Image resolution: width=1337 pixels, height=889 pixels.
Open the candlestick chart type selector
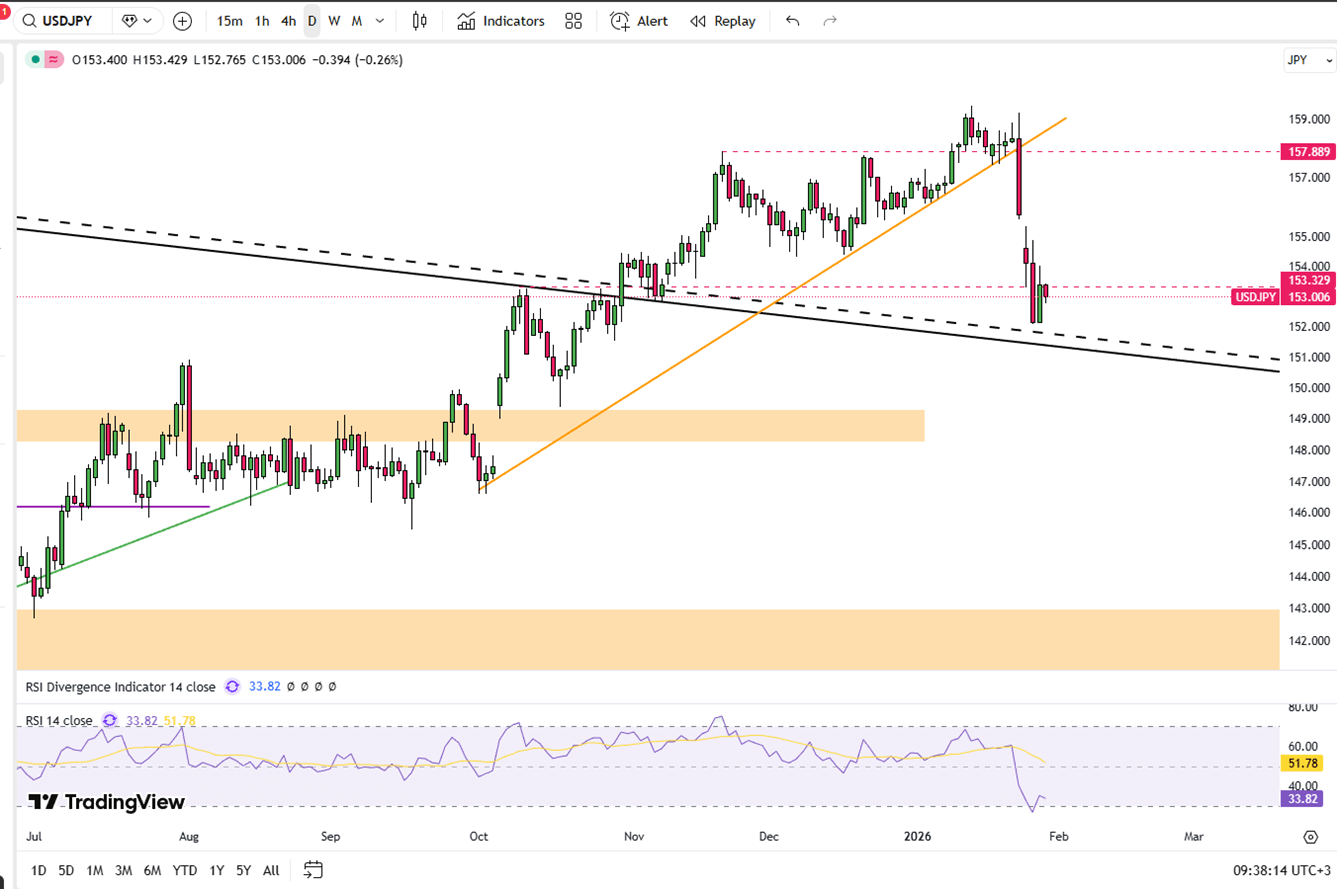click(x=420, y=21)
